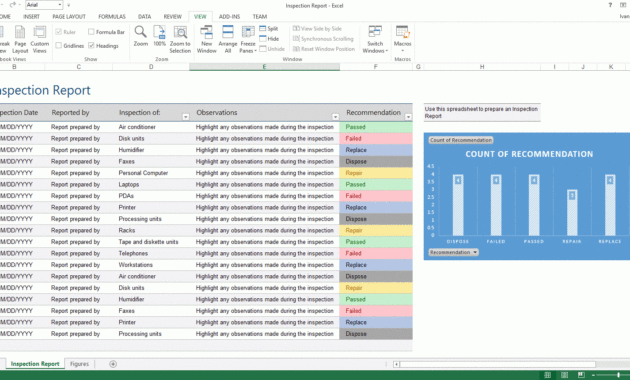This screenshot has height=380, width=630.
Task: Click the REPAIR bar in chart
Action: [x=572, y=212]
